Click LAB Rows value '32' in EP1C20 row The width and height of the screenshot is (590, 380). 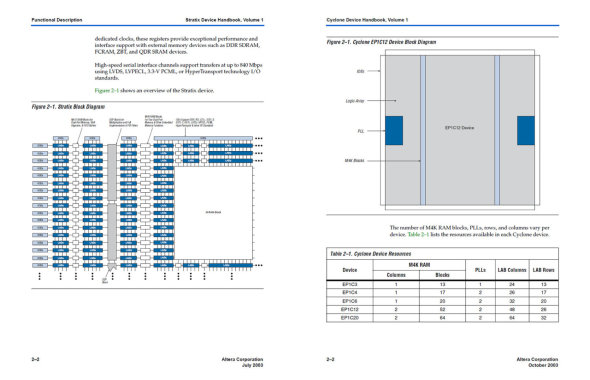(544, 318)
